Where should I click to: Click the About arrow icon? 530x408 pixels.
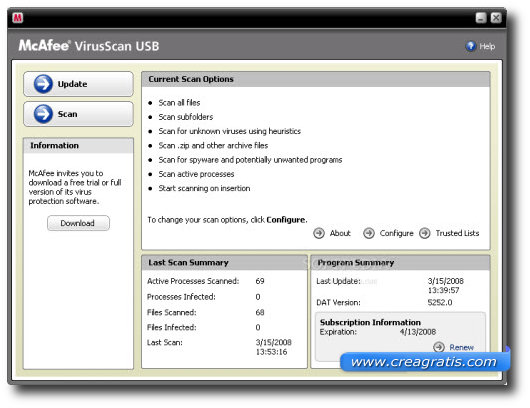tap(319, 233)
